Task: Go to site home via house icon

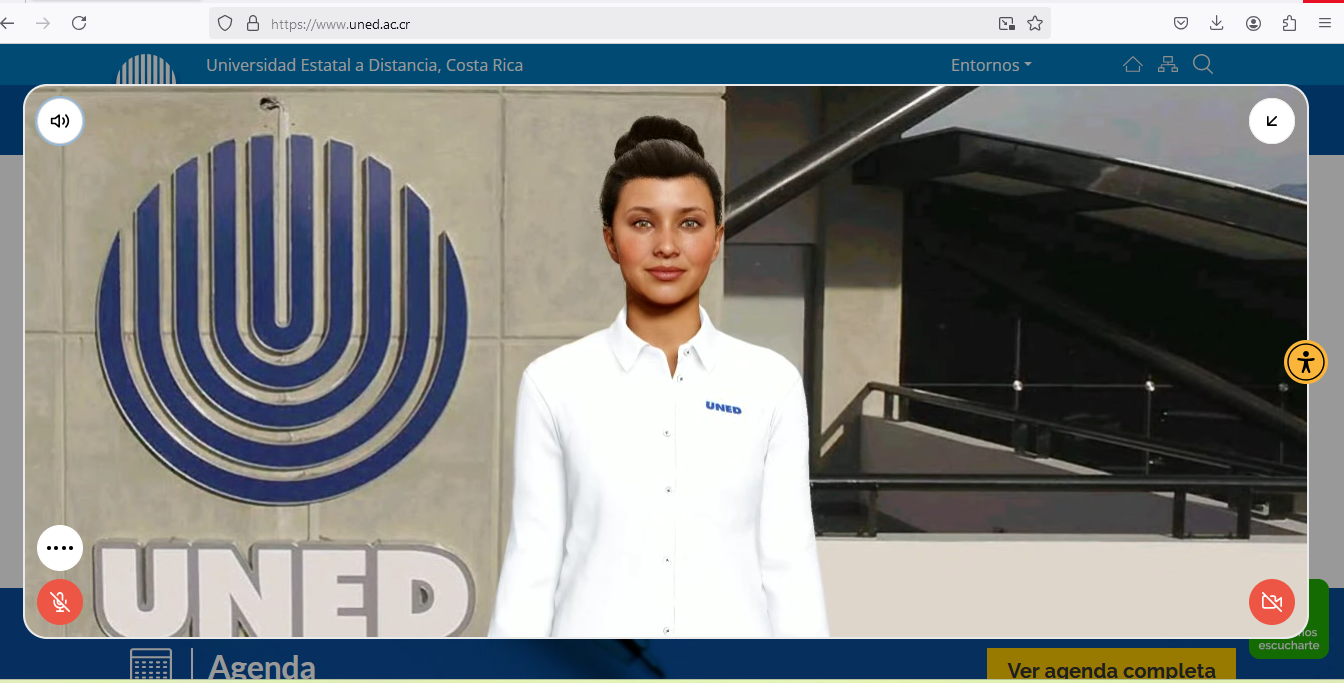Action: [x=1132, y=65]
